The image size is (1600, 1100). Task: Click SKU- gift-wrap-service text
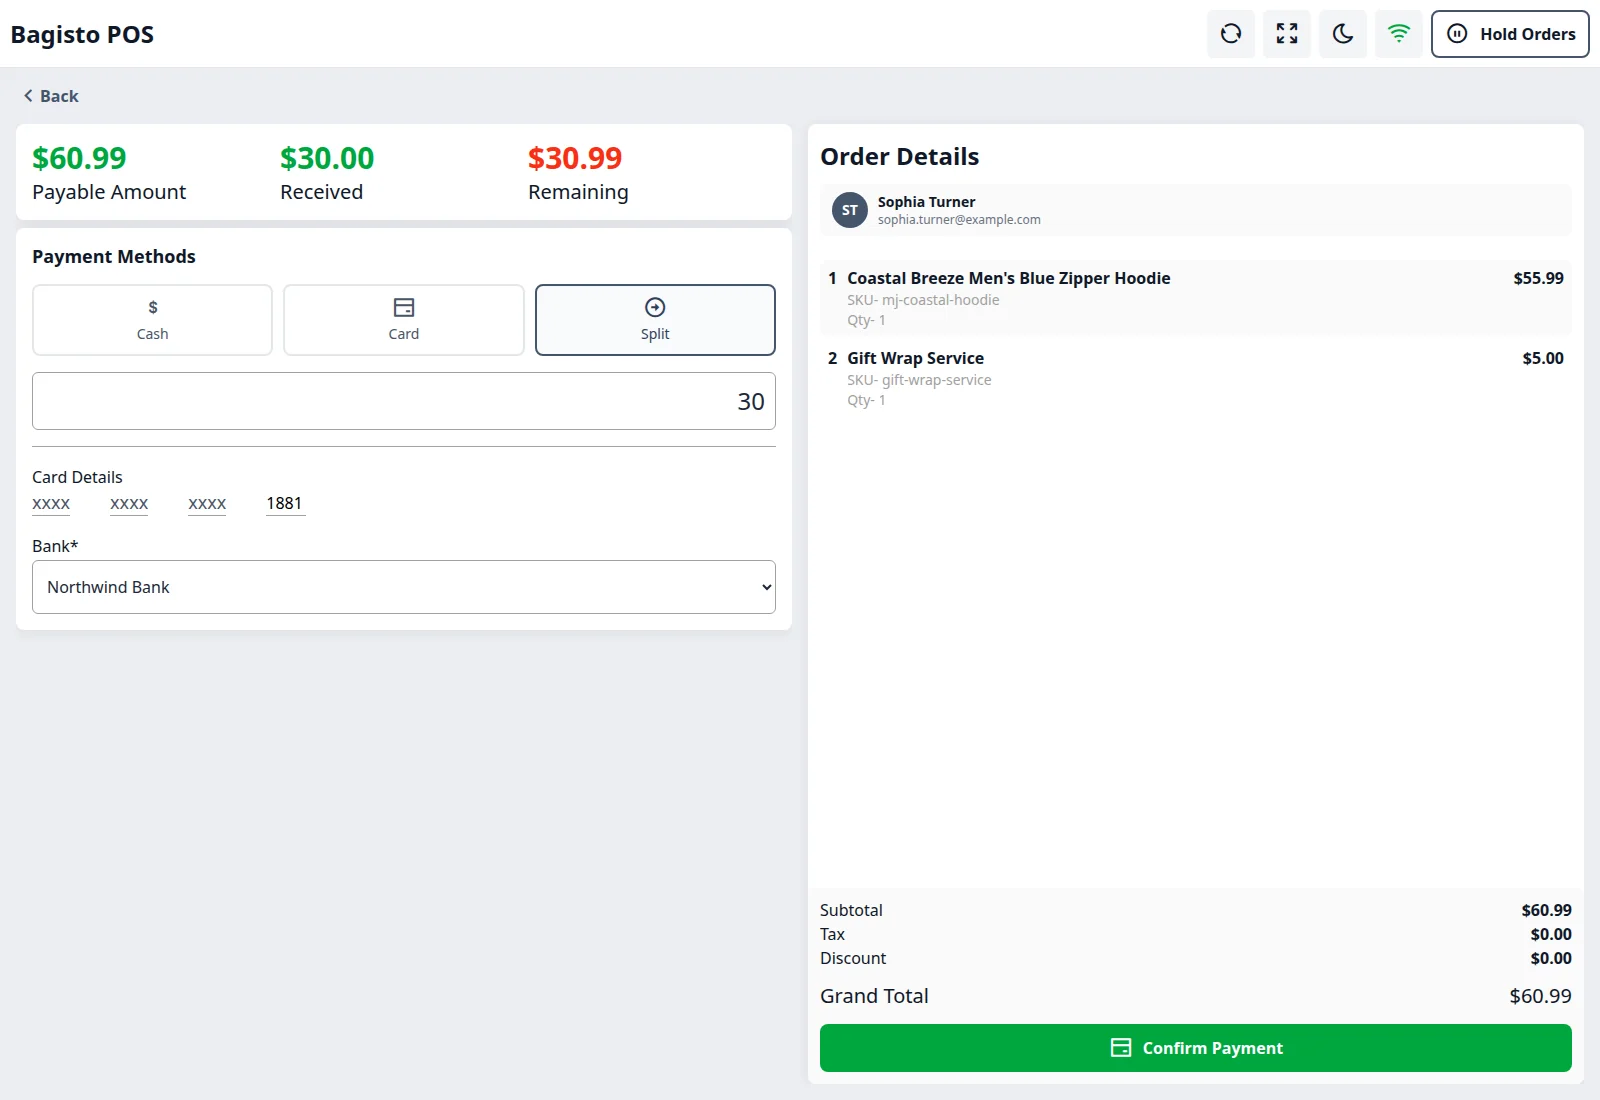tap(919, 380)
